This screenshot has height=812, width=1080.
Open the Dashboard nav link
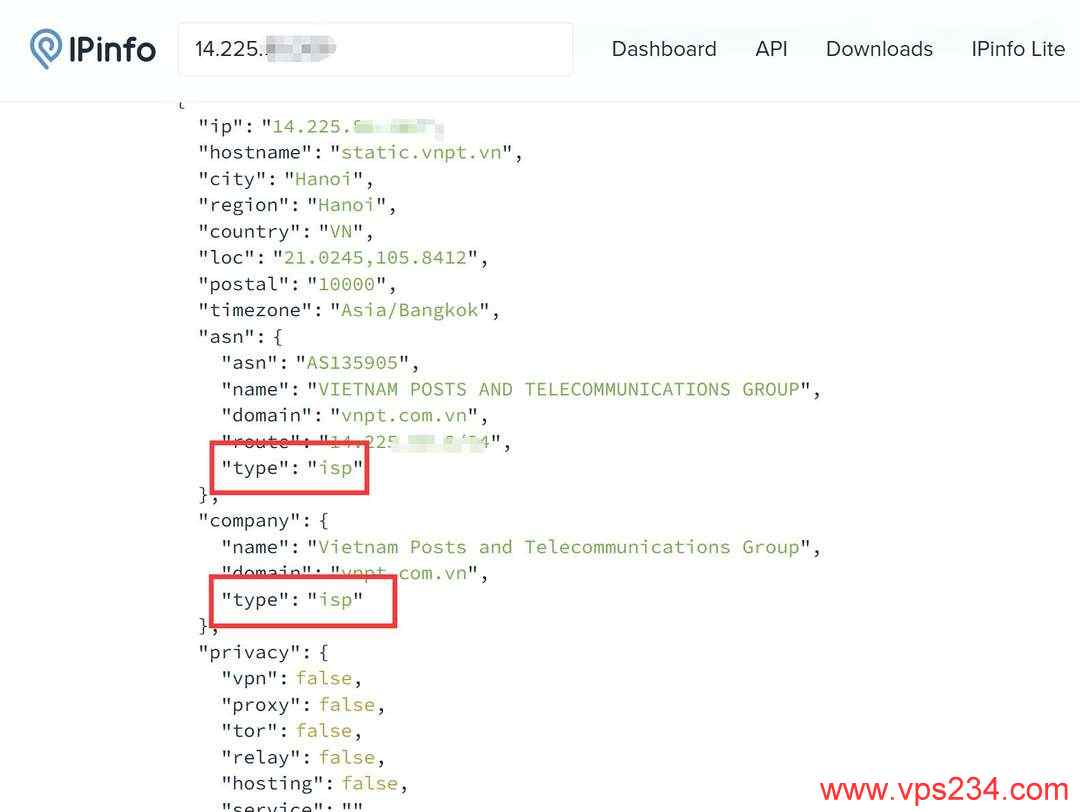click(x=664, y=49)
